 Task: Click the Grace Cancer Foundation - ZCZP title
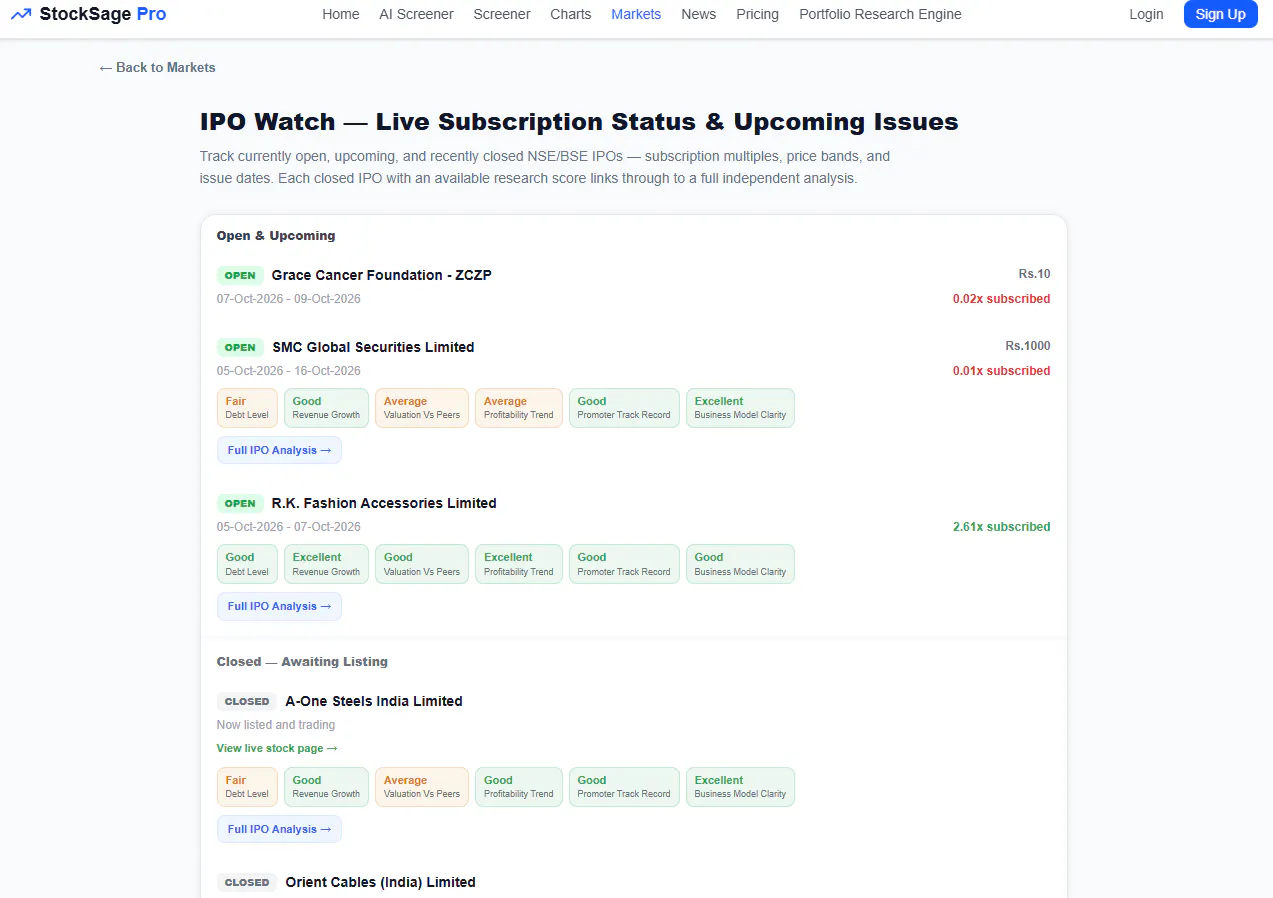382,275
